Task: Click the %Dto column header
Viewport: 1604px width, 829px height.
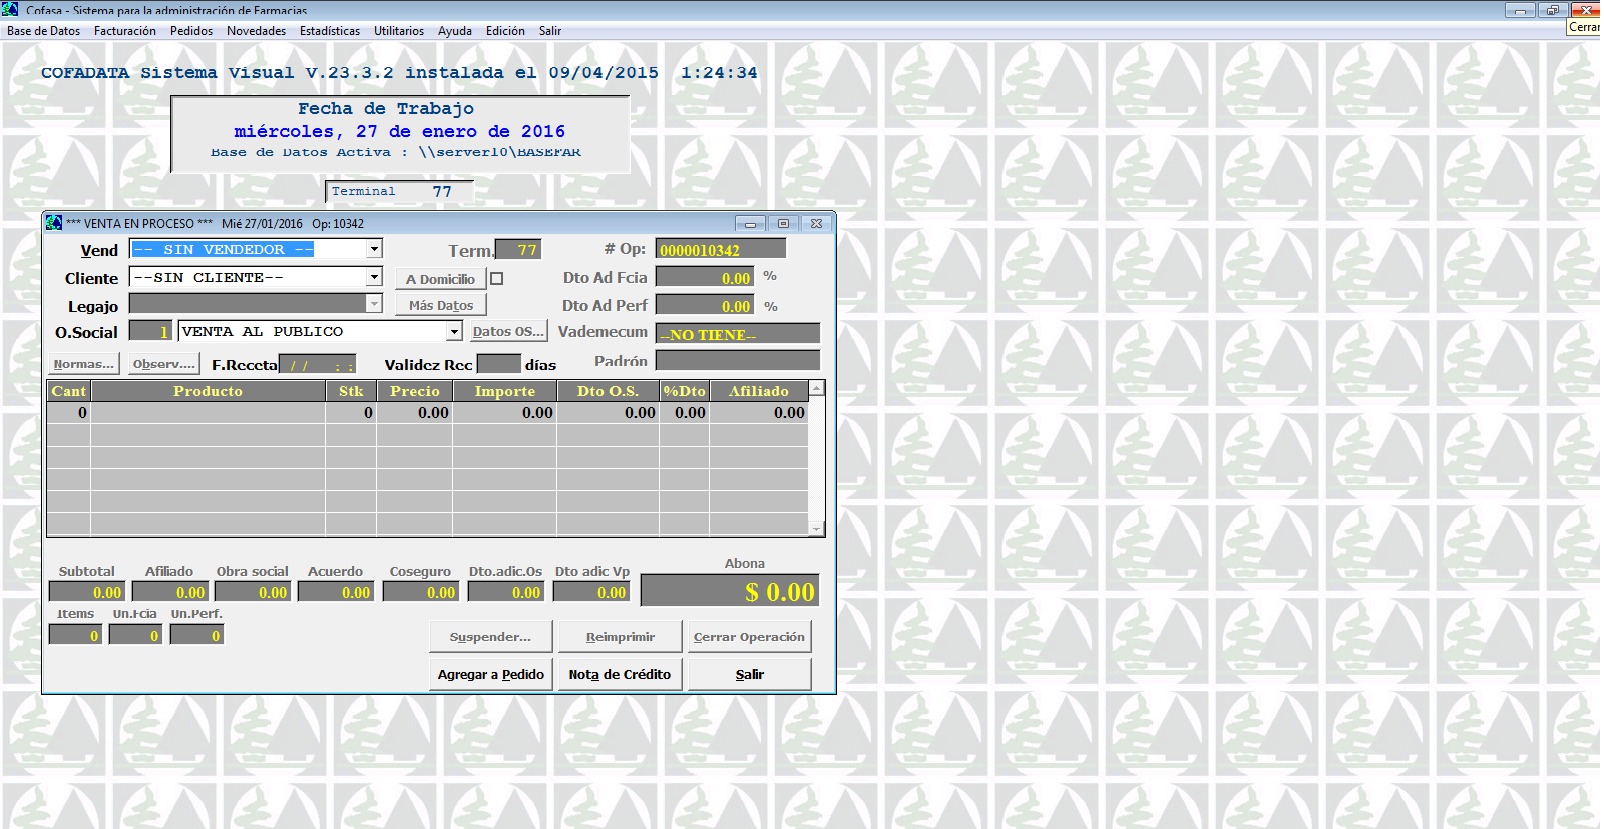Action: pyautogui.click(x=684, y=391)
